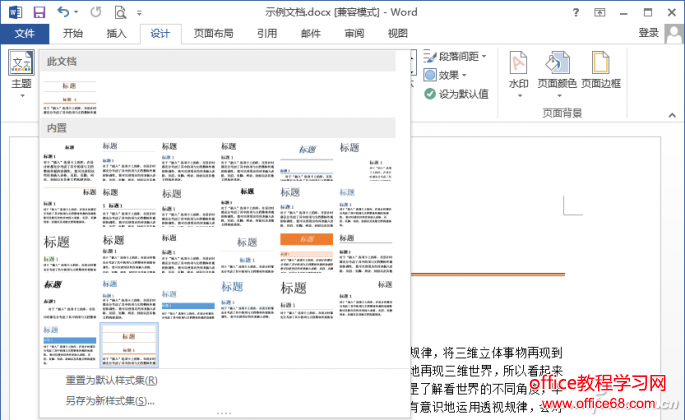Undo the last action

click(63, 12)
